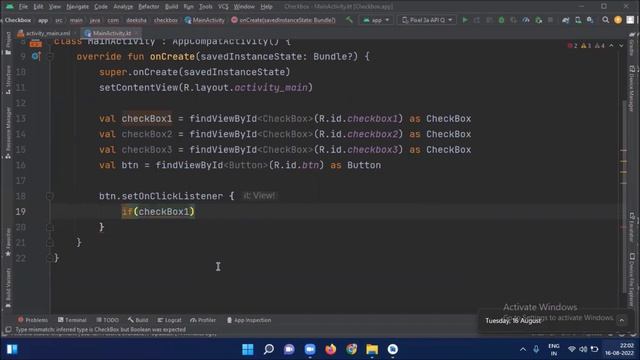Image resolution: width=640 pixels, height=360 pixels.
Task: Close the MainActivity.kt tab
Action: [x=137, y=33]
